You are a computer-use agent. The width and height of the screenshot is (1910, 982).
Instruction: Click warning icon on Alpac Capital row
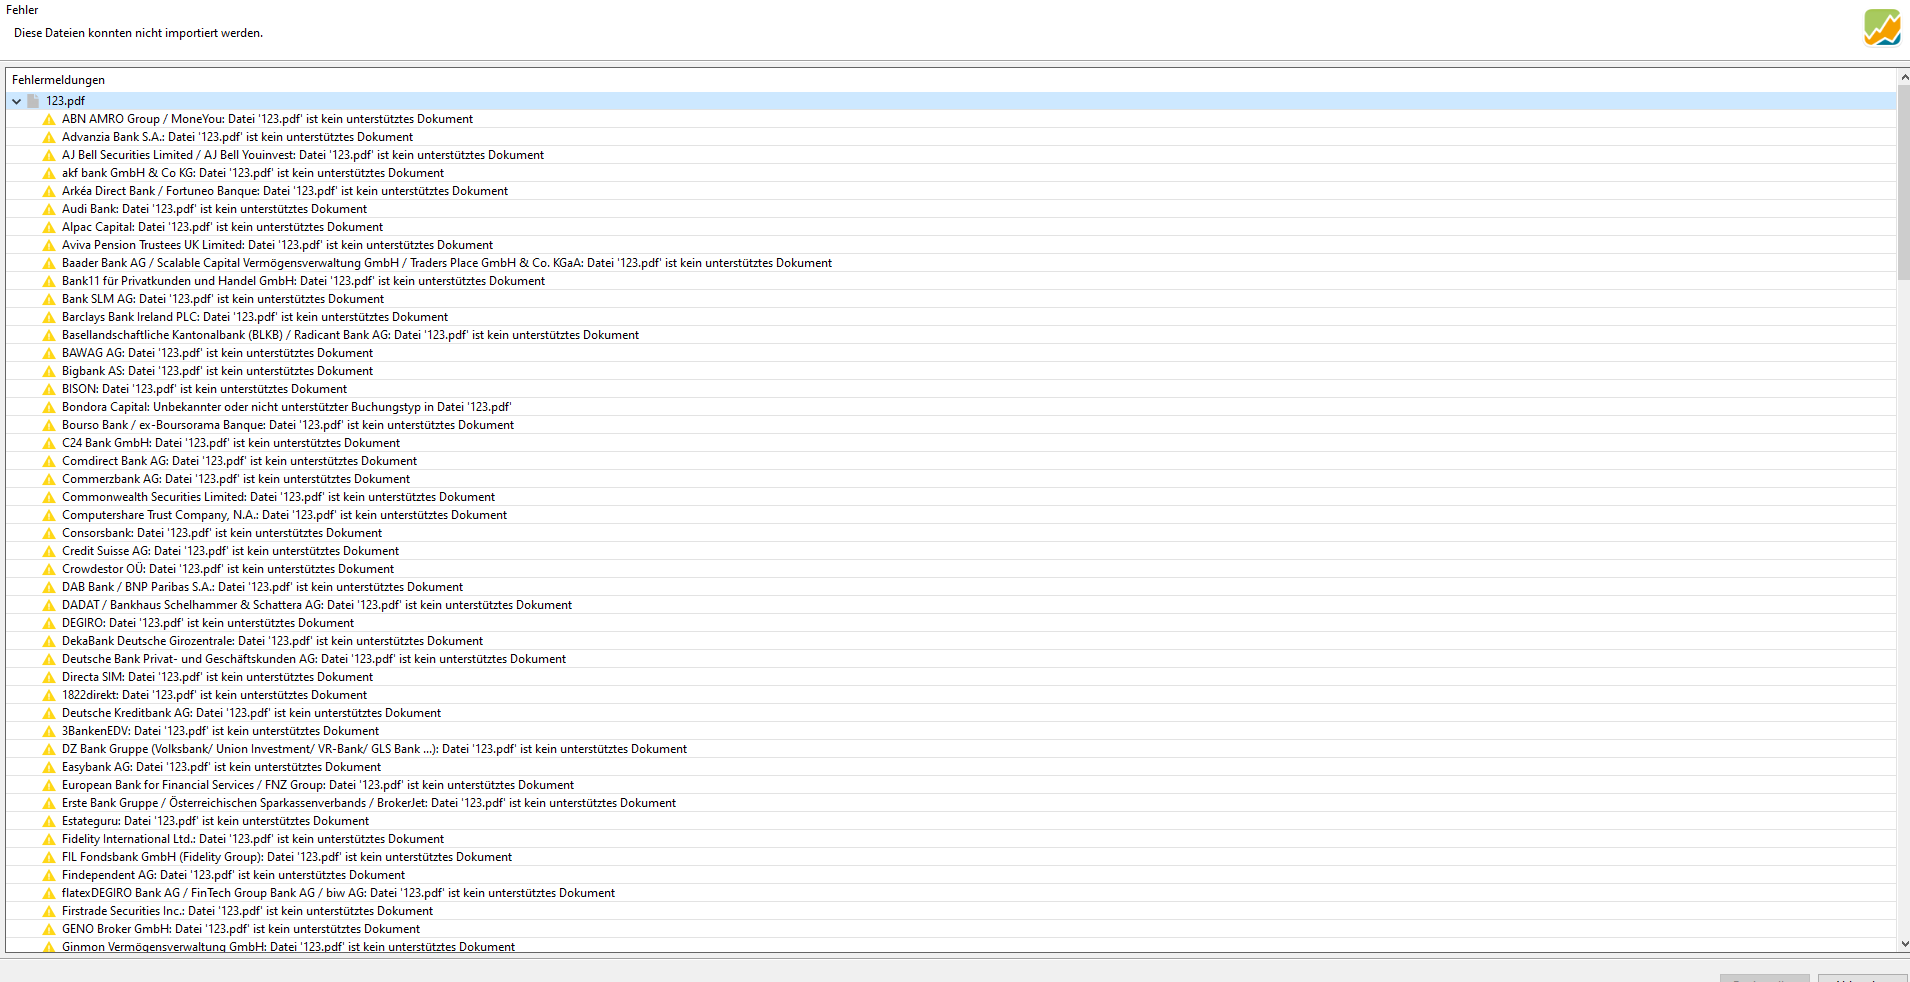(x=49, y=227)
